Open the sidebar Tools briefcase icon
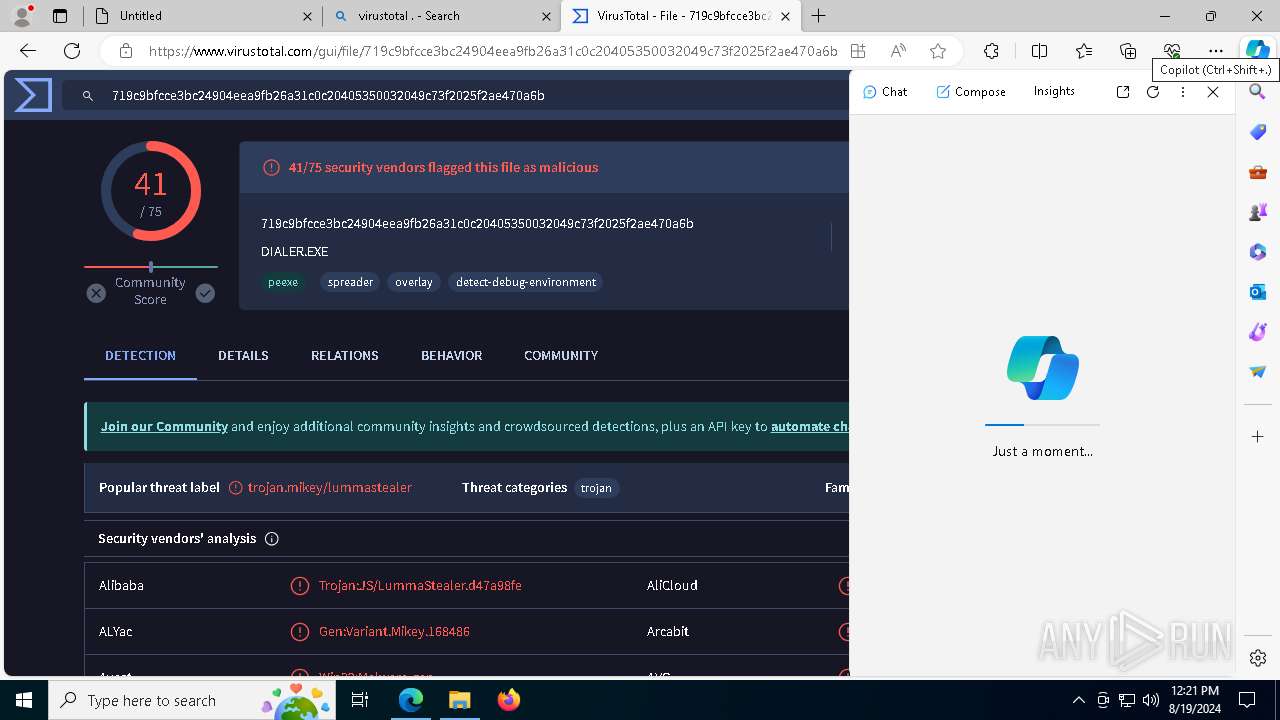1280x720 pixels. pos(1258,172)
